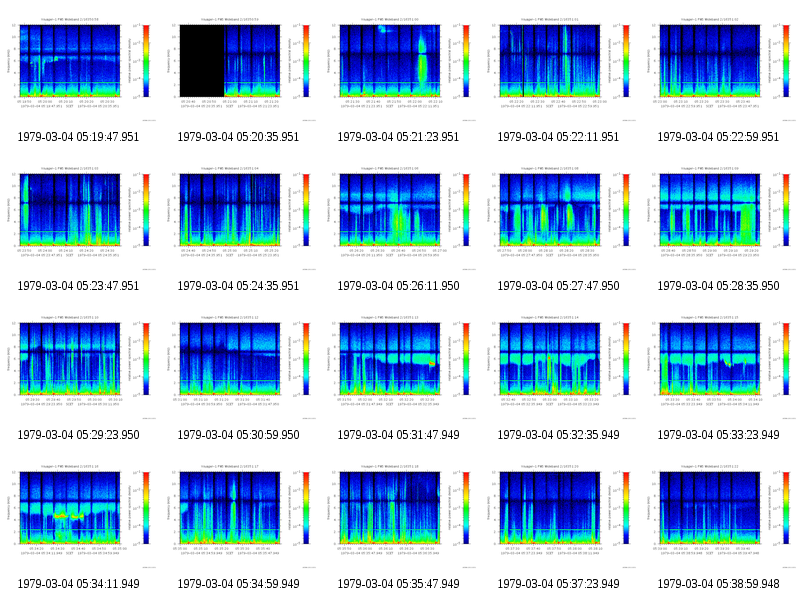Click caption 1979-03-04 05:23:47.951
This screenshot has width=800, height=596.
tap(78, 286)
